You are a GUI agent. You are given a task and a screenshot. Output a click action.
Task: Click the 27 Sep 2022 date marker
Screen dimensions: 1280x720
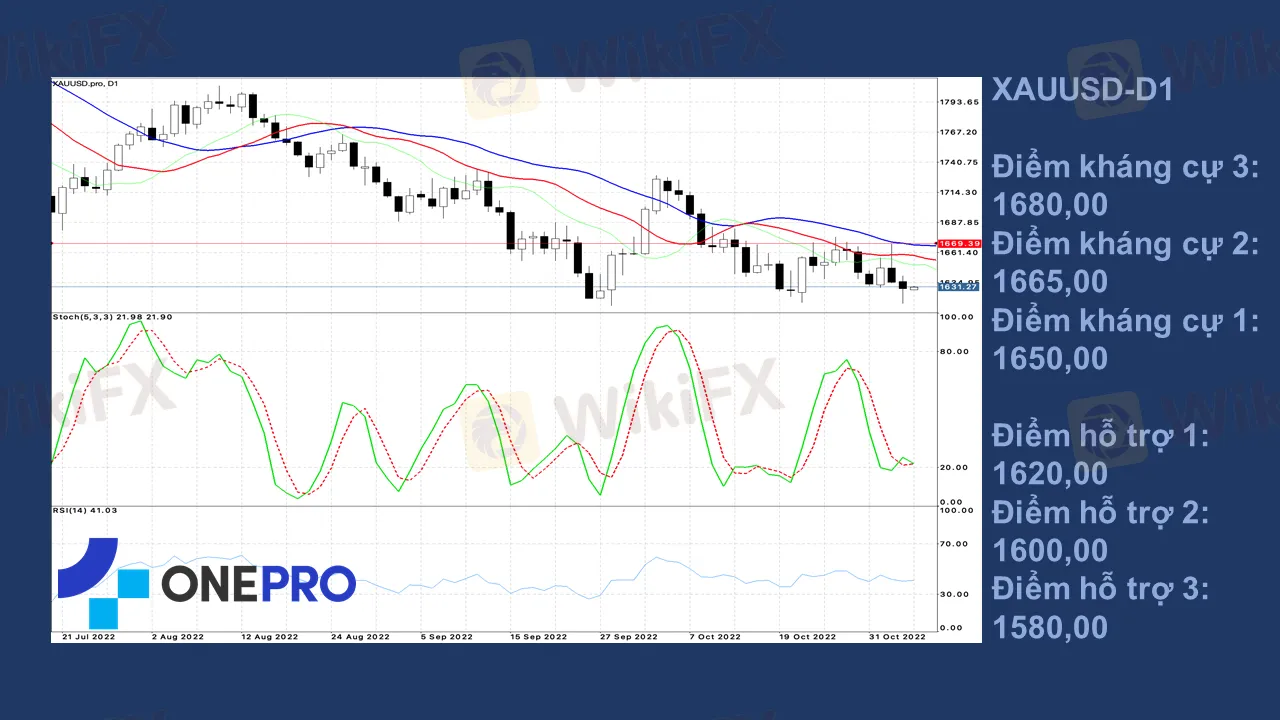(x=629, y=636)
